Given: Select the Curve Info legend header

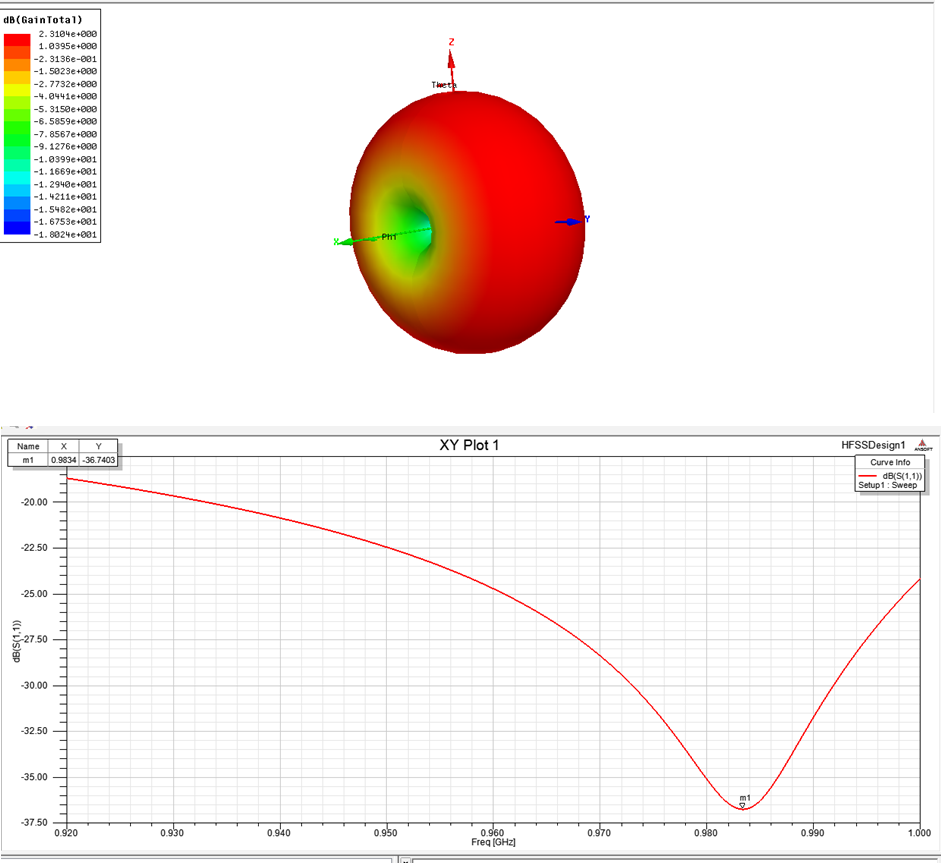Looking at the screenshot, I should coord(890,462).
